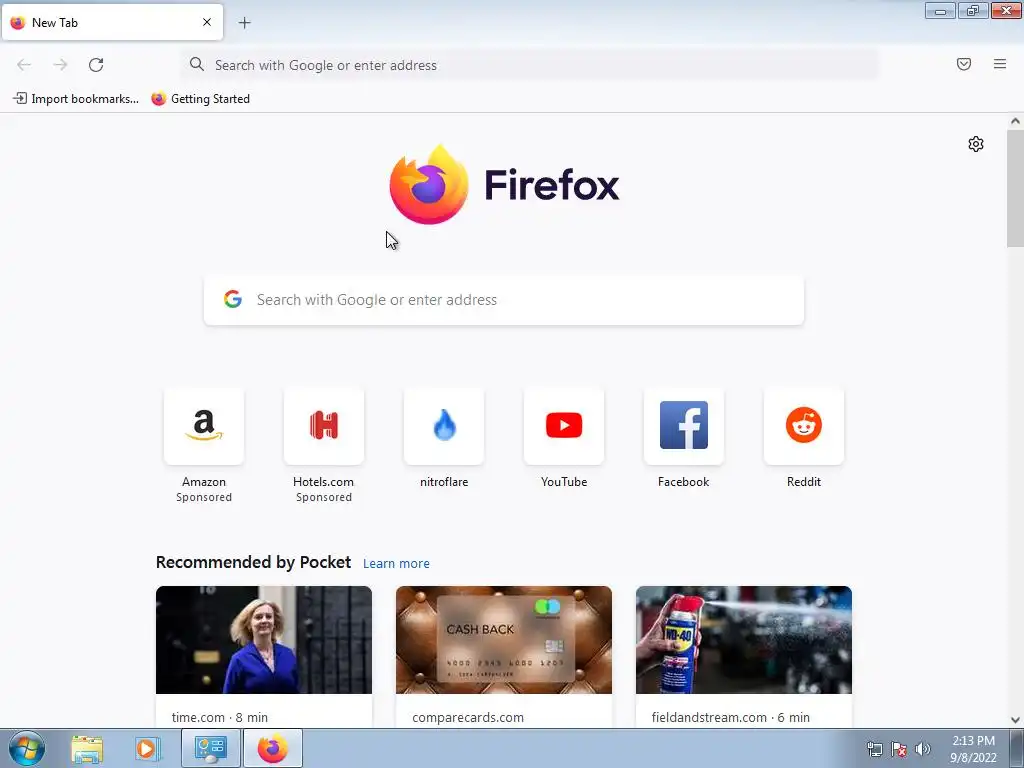Viewport: 1024px width, 768px height.
Task: Click scrollbar up arrow
Action: [x=1015, y=121]
